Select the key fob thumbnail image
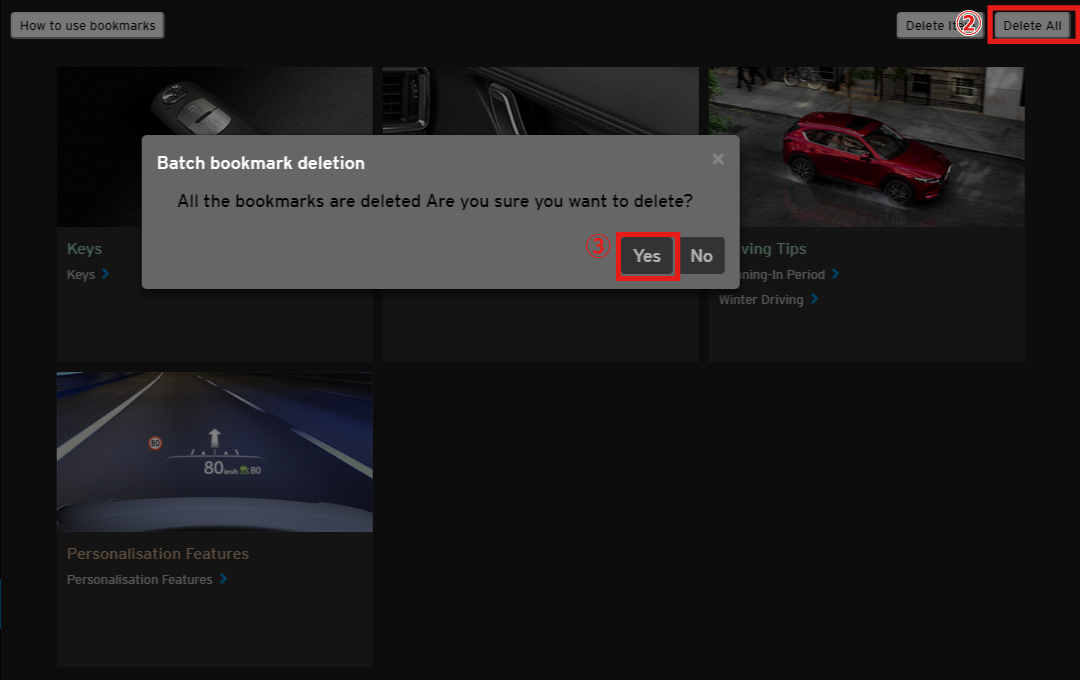1080x680 pixels. point(214,100)
